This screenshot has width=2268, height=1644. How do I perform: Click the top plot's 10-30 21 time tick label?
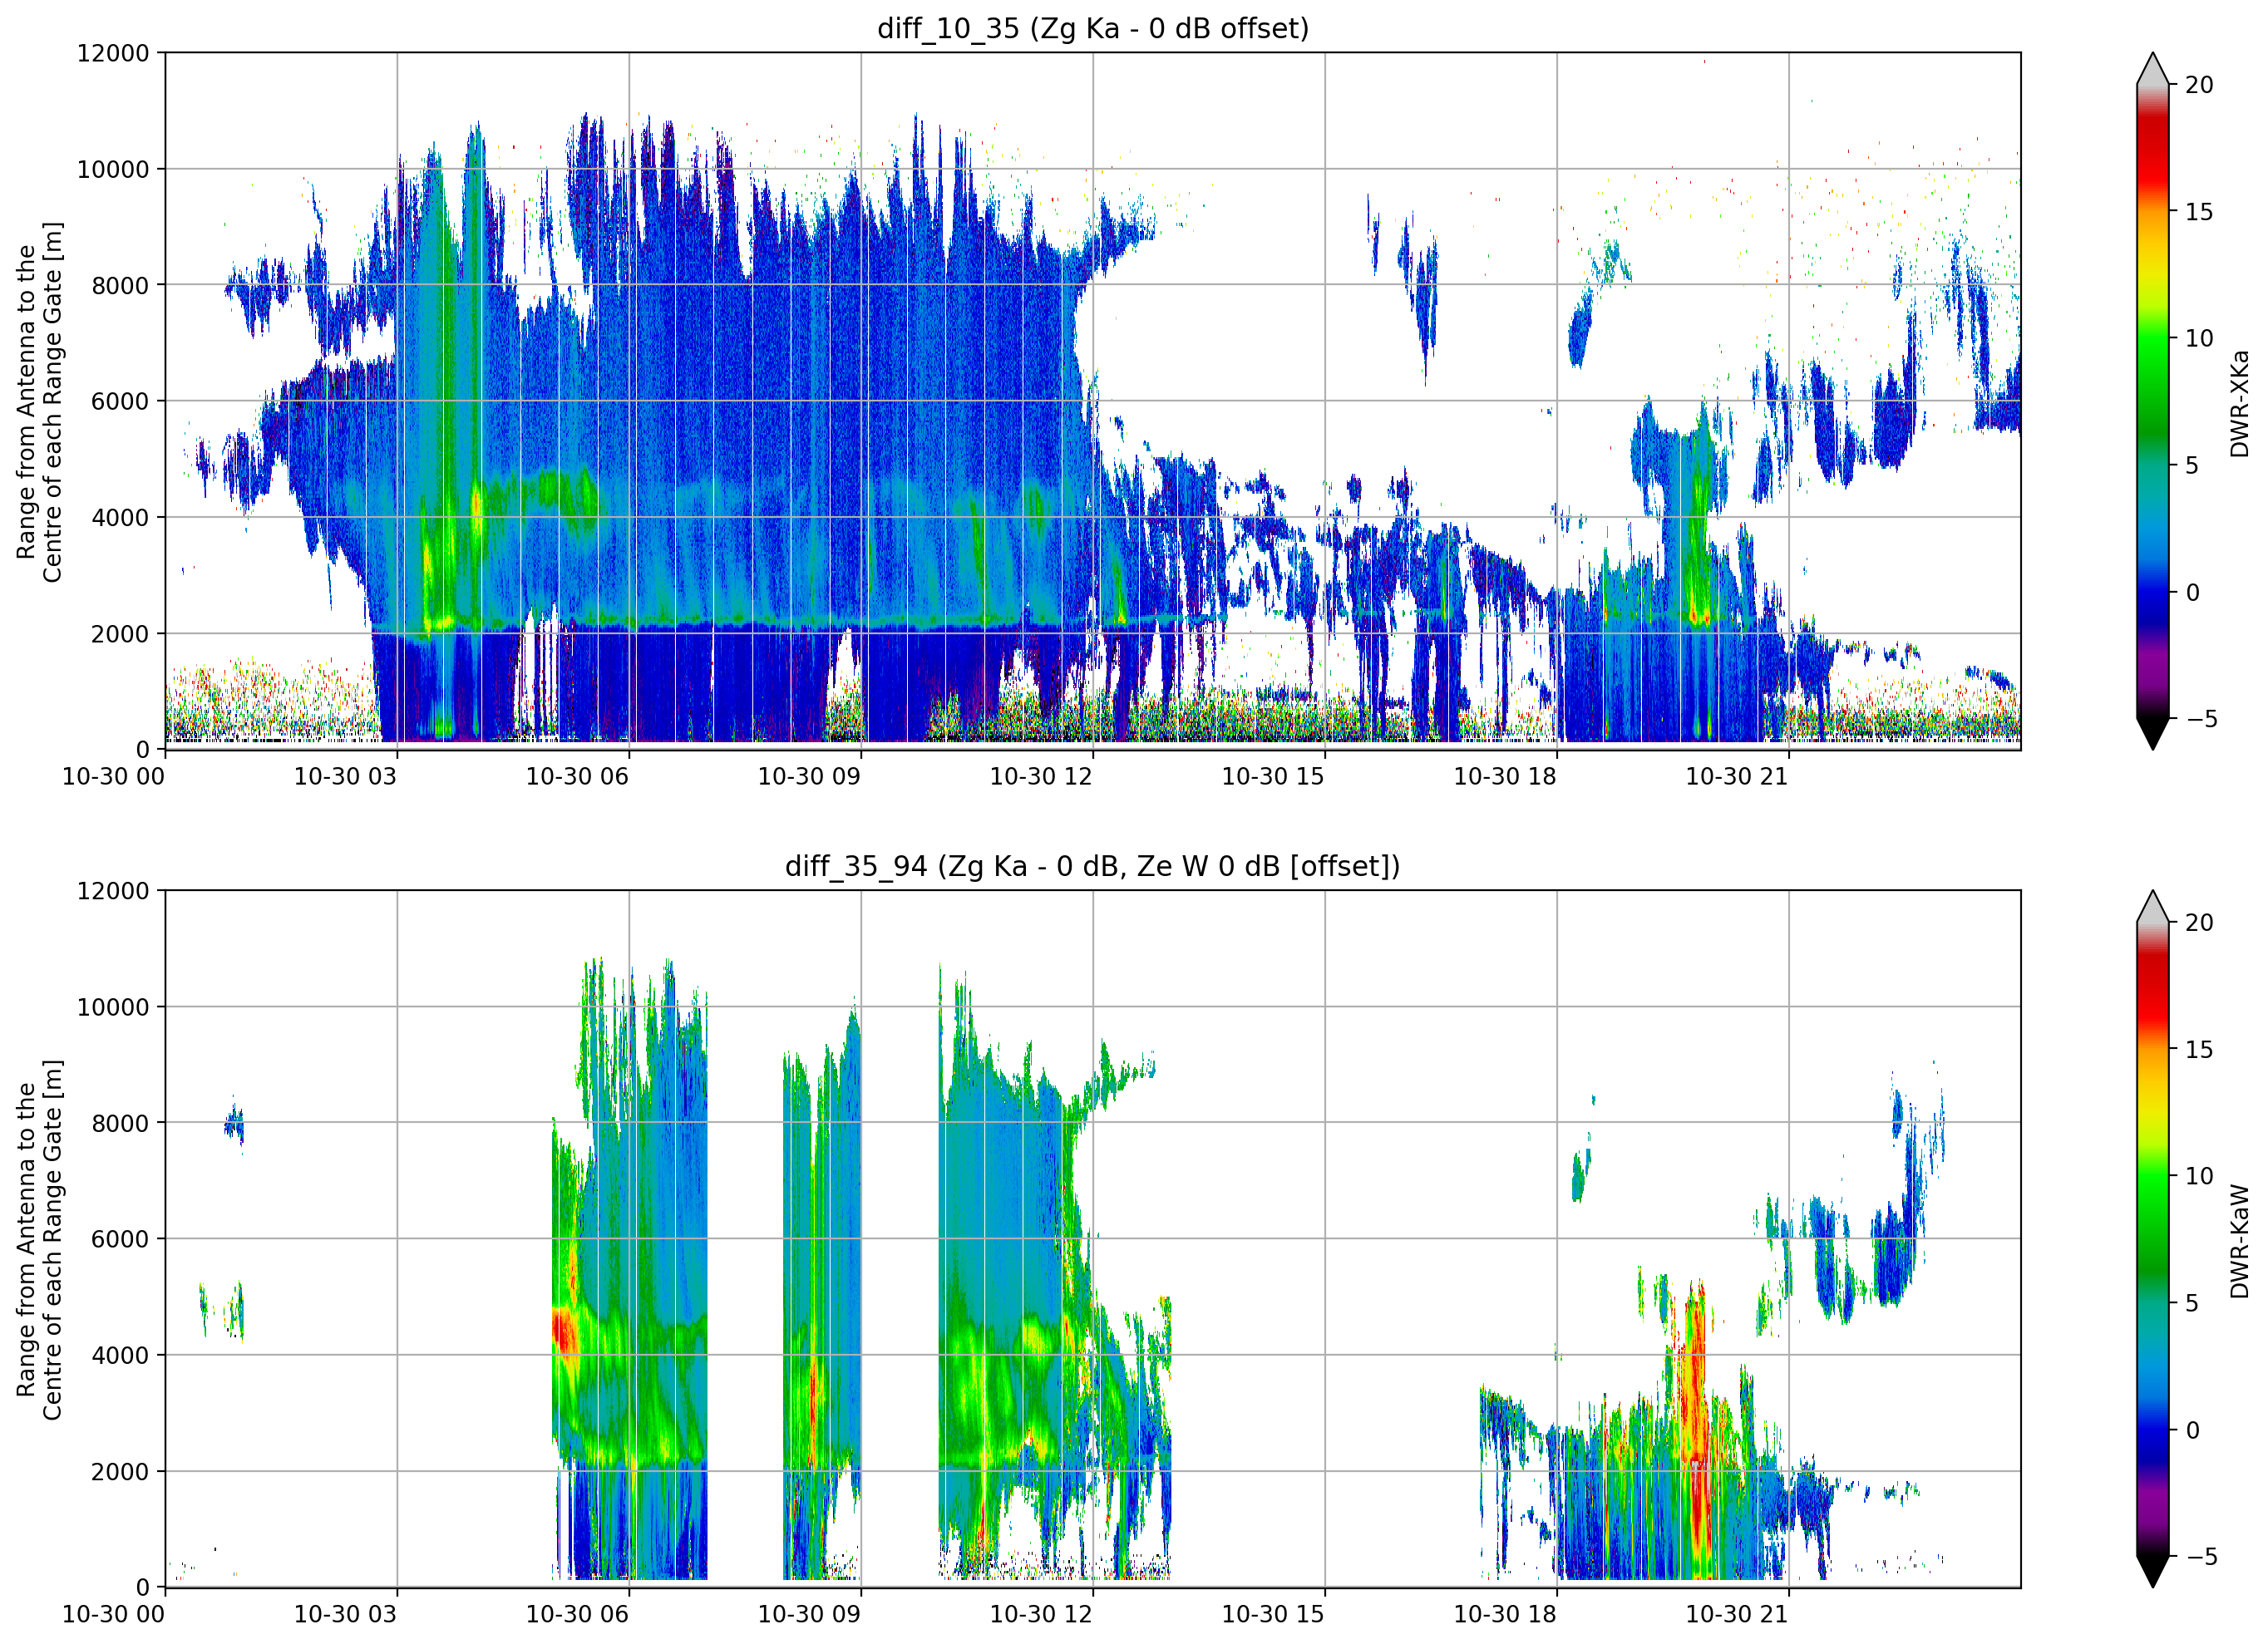point(1736,777)
